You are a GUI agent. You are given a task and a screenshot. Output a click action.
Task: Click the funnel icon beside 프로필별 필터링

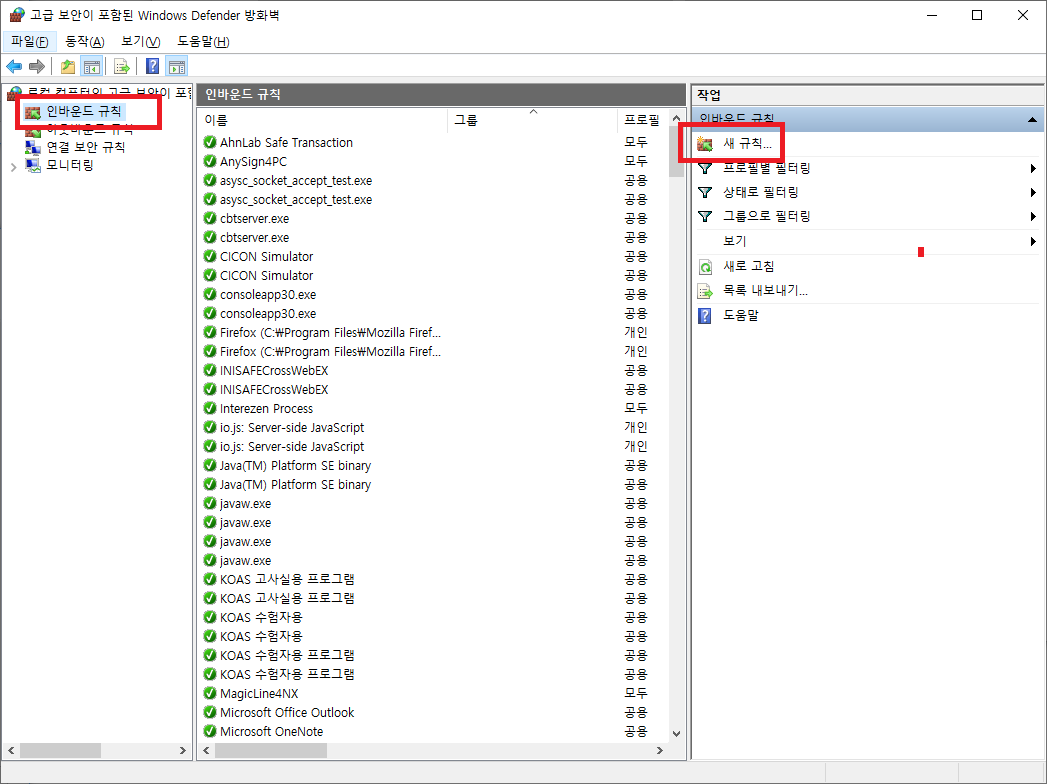click(x=704, y=168)
